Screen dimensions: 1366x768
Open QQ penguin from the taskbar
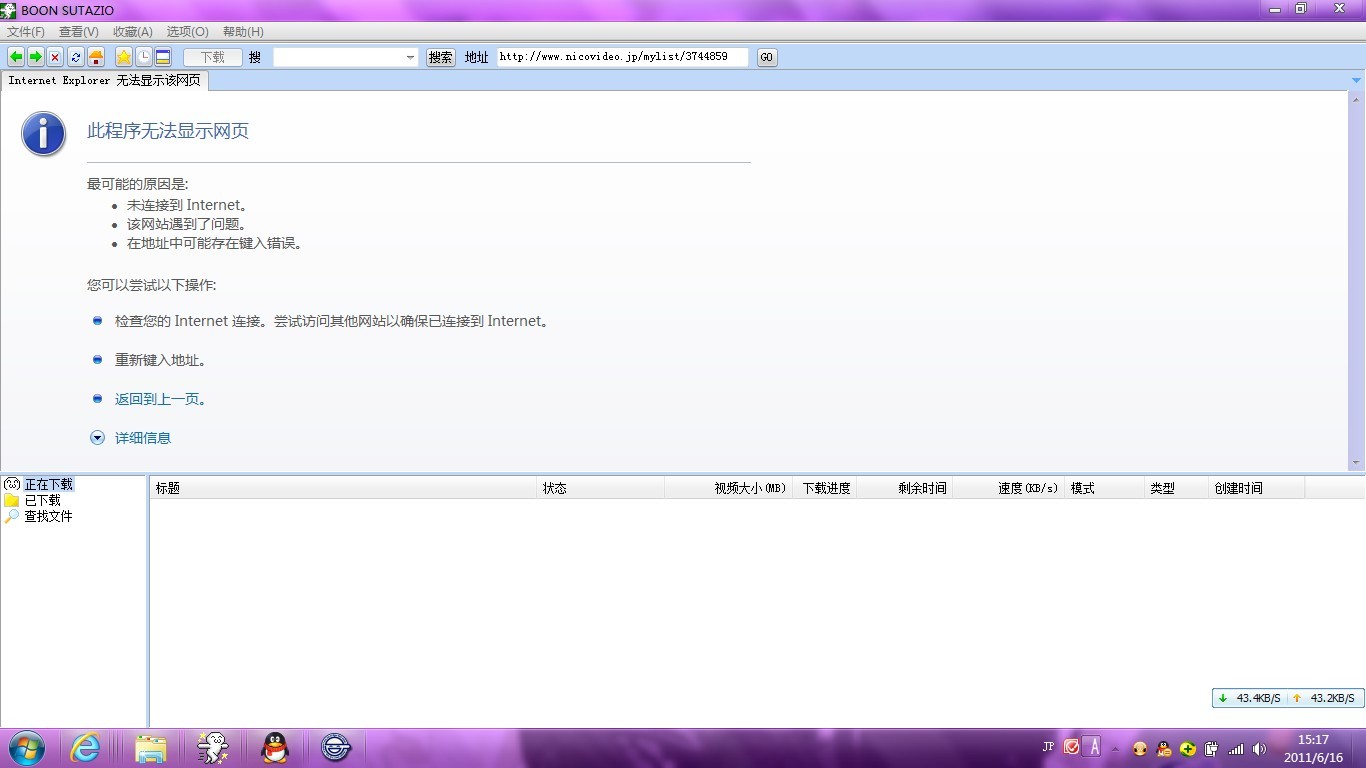274,747
